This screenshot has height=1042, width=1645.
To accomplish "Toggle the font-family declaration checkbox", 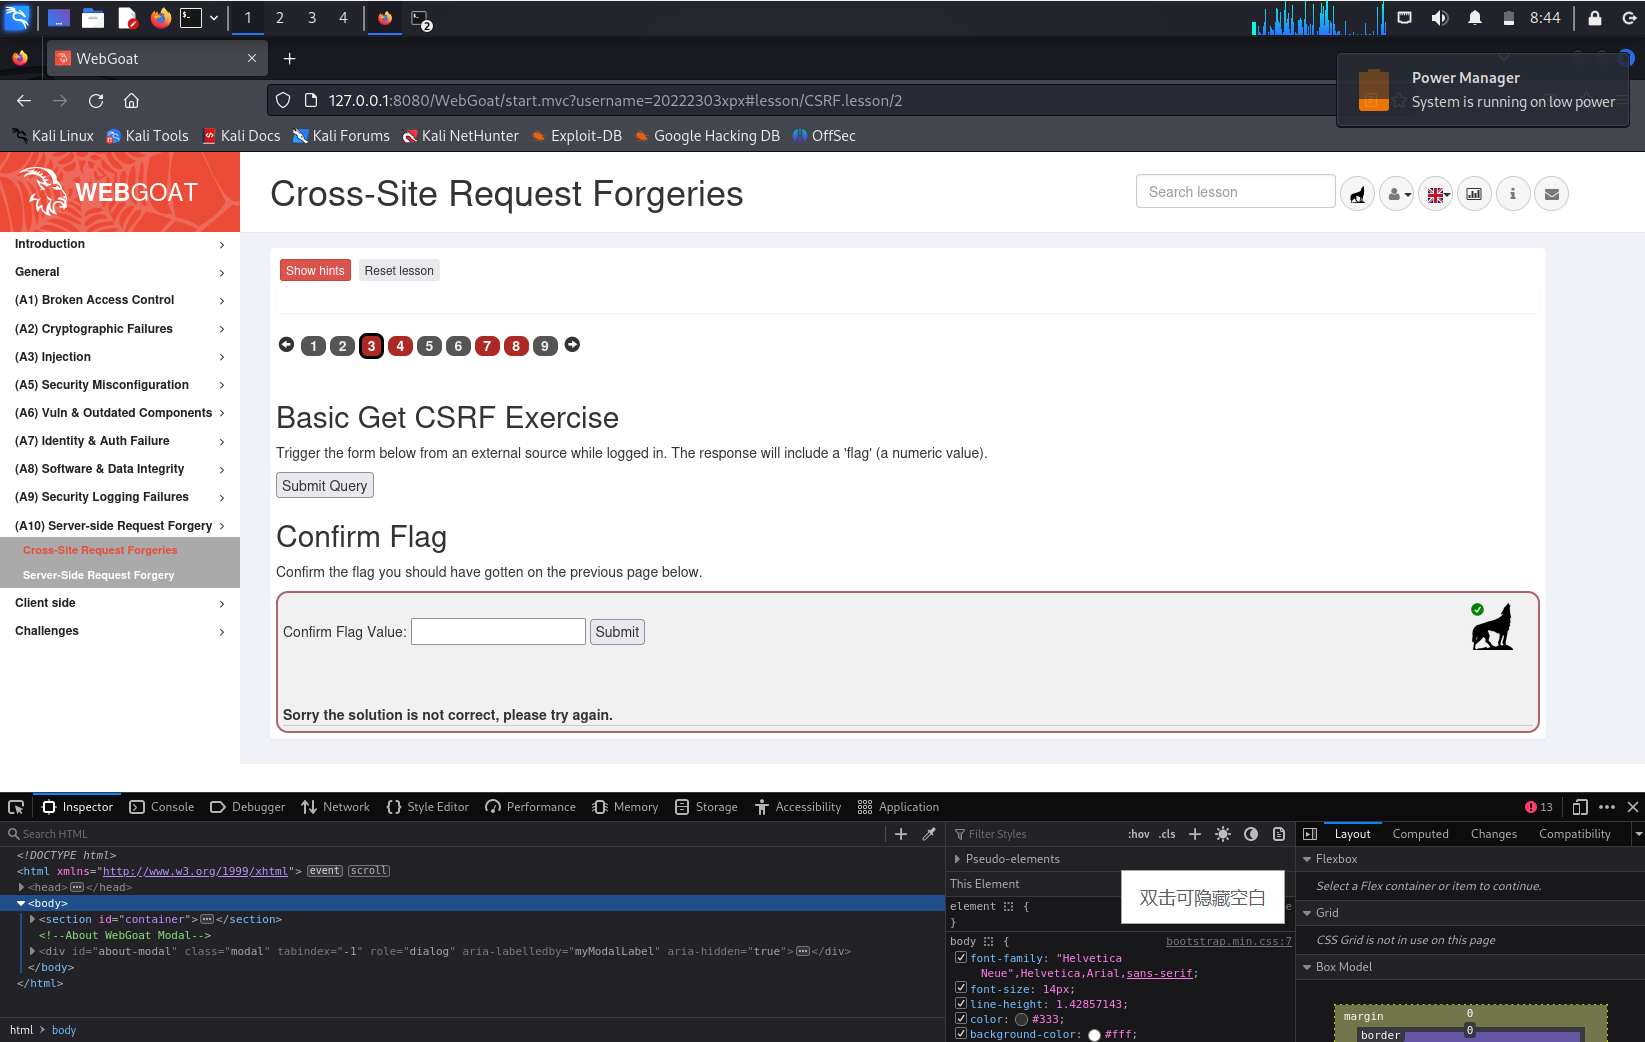I will 961,957.
